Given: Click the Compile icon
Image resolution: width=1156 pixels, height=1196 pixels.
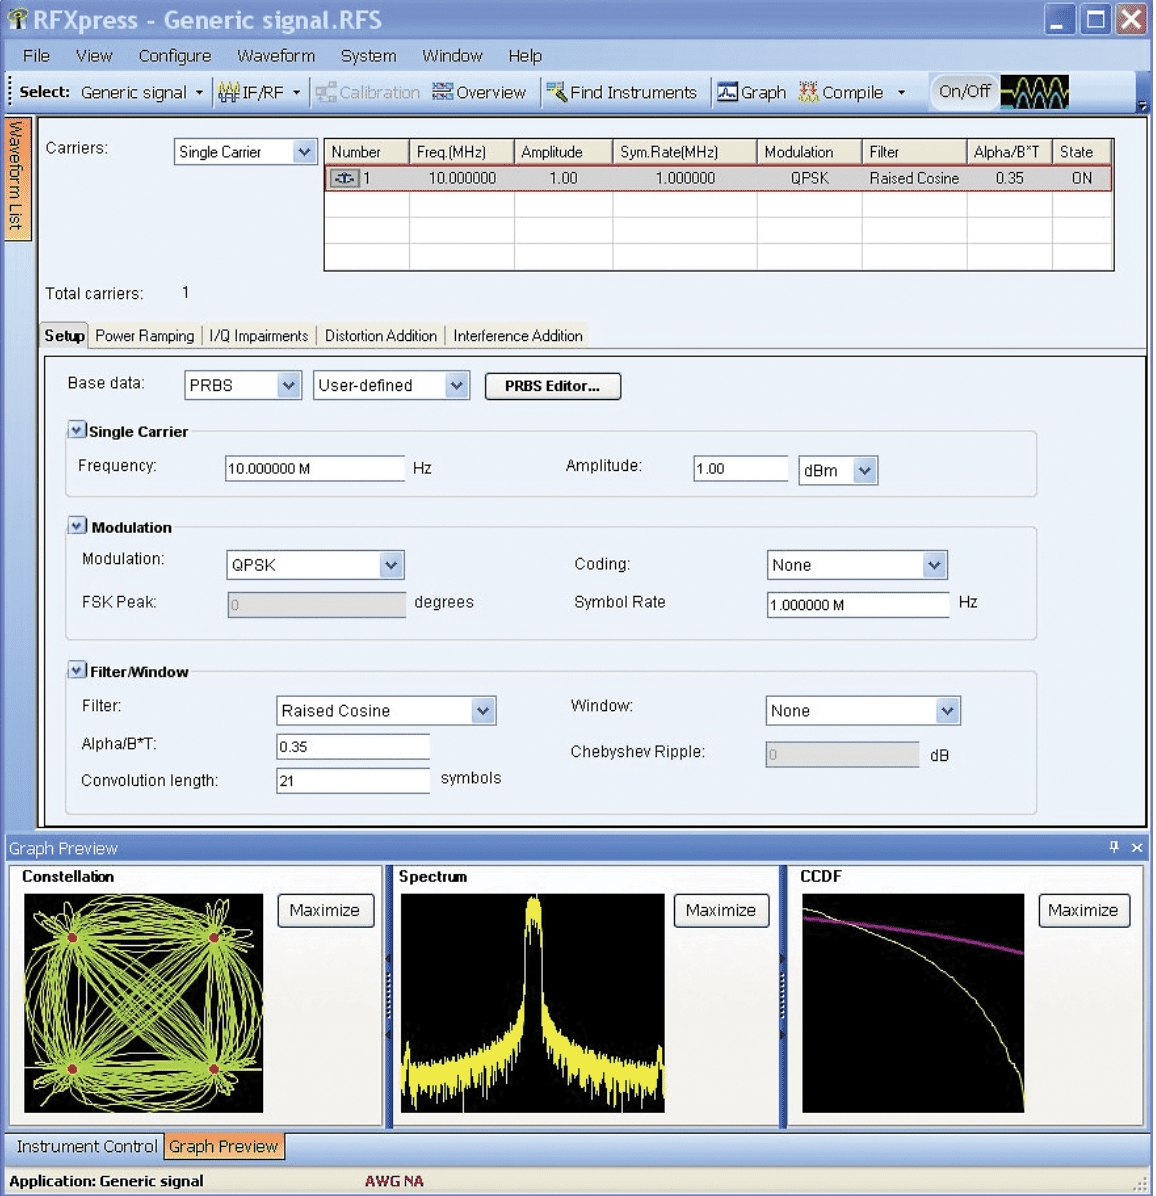Looking at the screenshot, I should pyautogui.click(x=808, y=92).
